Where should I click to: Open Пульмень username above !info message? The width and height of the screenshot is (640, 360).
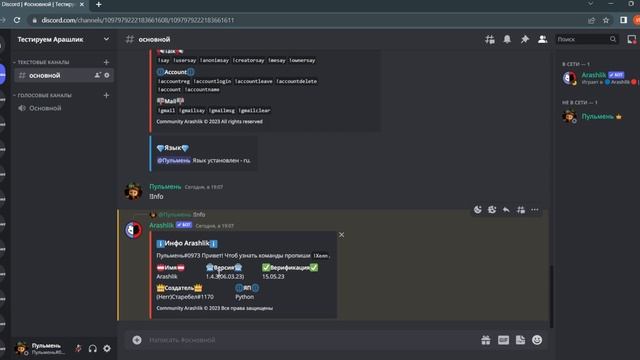[165, 187]
